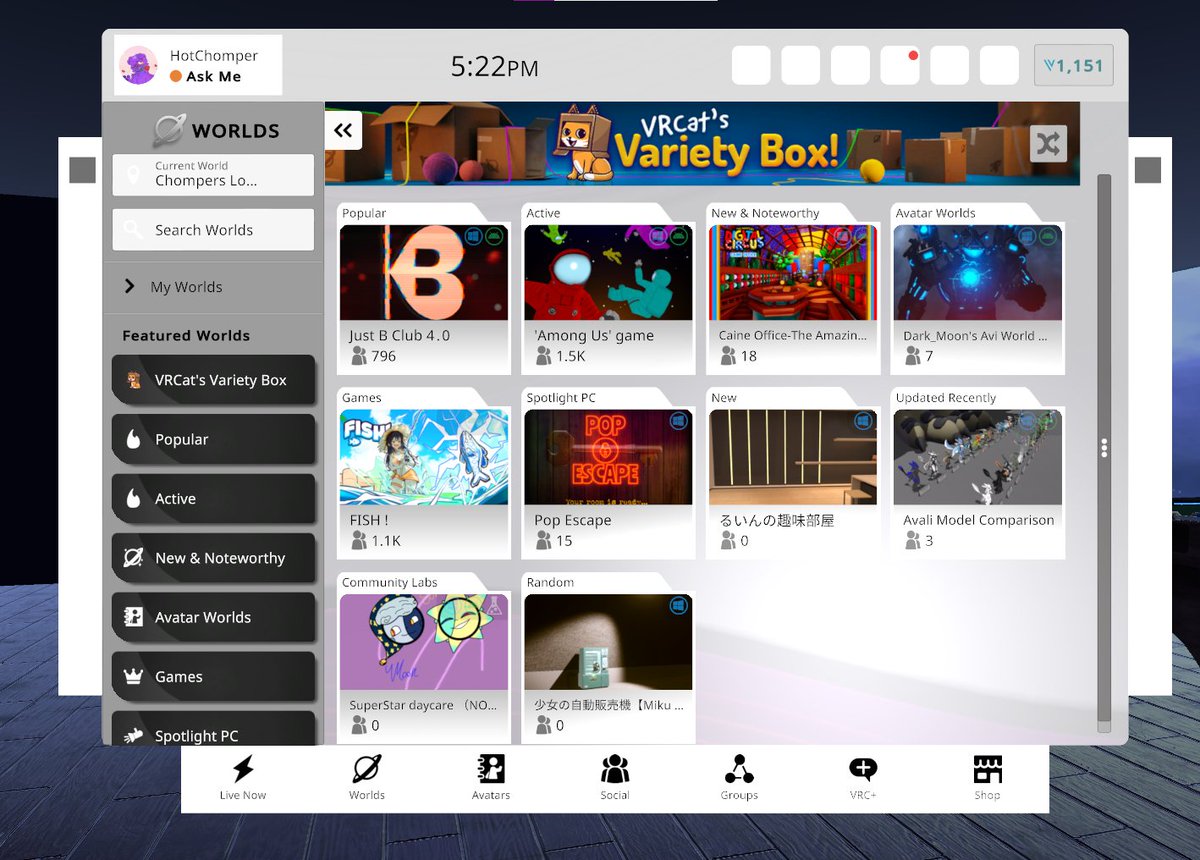1200x860 pixels.
Task: Open the VRC+ tab
Action: click(863, 778)
